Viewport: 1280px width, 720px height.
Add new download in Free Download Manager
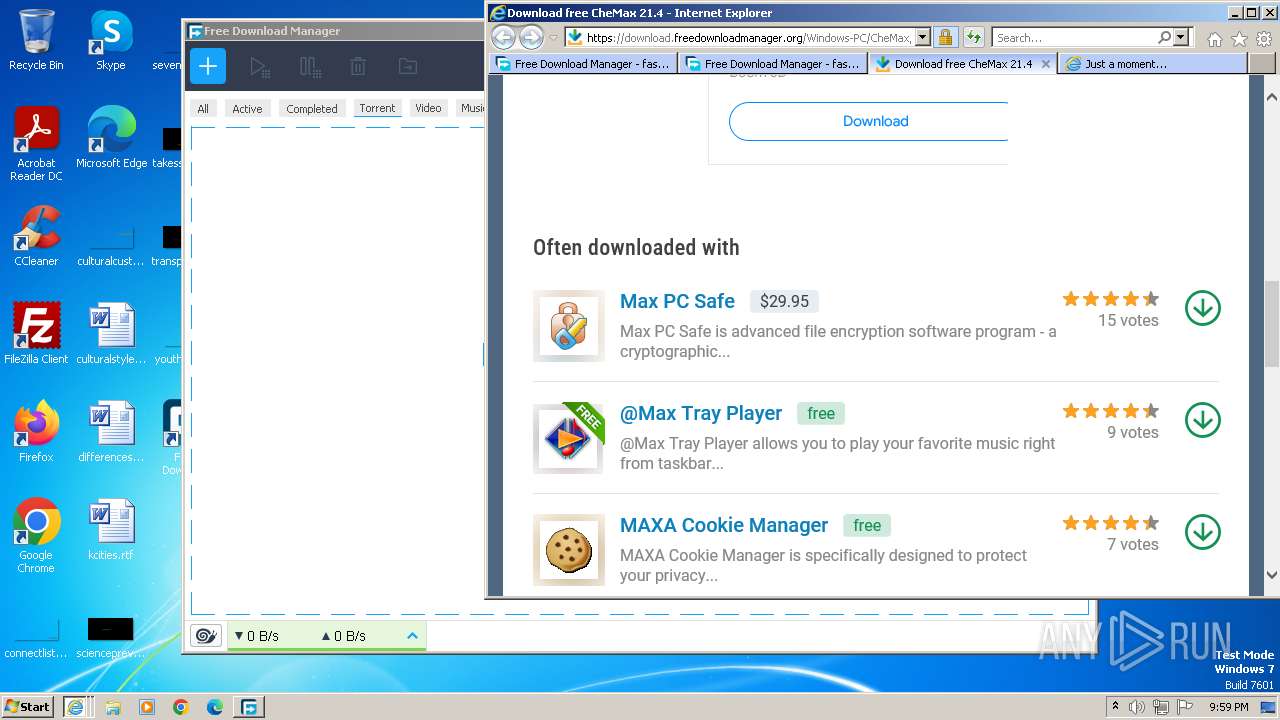[208, 67]
